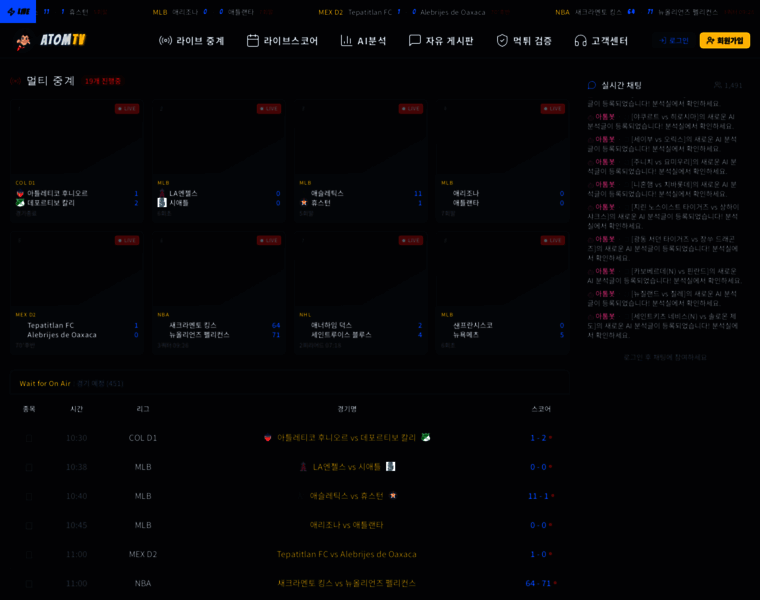The width and height of the screenshot is (760, 600).
Task: Click the speech bubble icon for 자유 게시판
Action: tap(414, 41)
